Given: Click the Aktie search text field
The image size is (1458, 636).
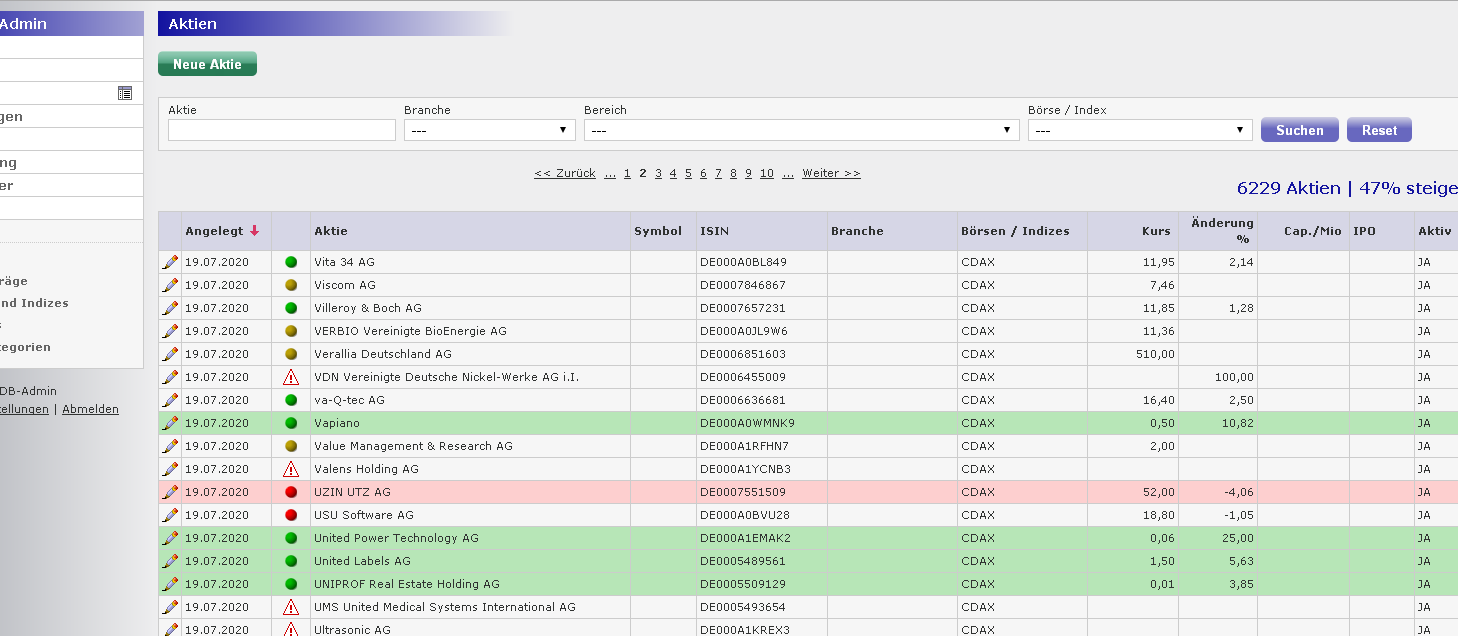Looking at the screenshot, I should [282, 130].
